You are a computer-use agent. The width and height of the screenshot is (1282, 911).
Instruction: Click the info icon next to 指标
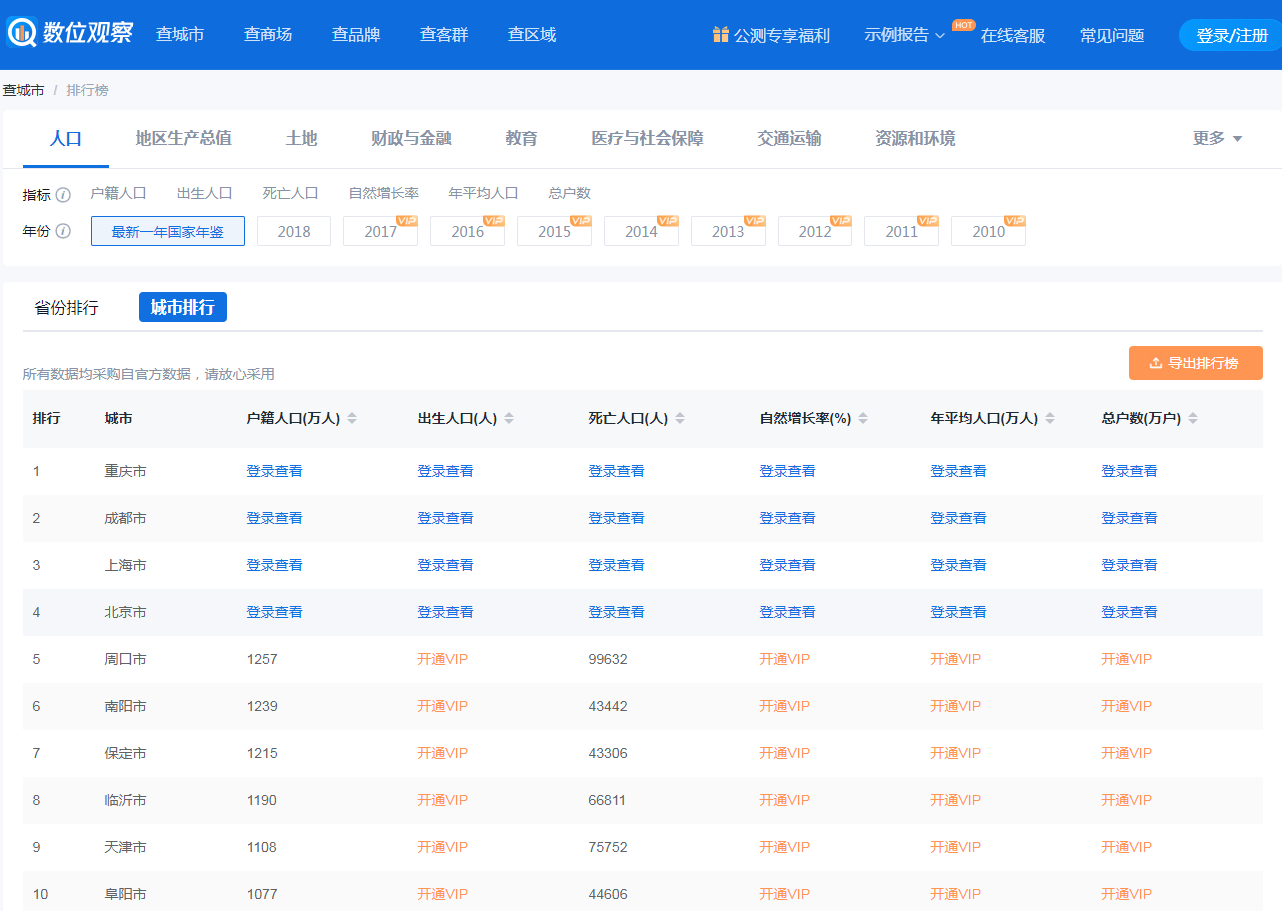63,194
